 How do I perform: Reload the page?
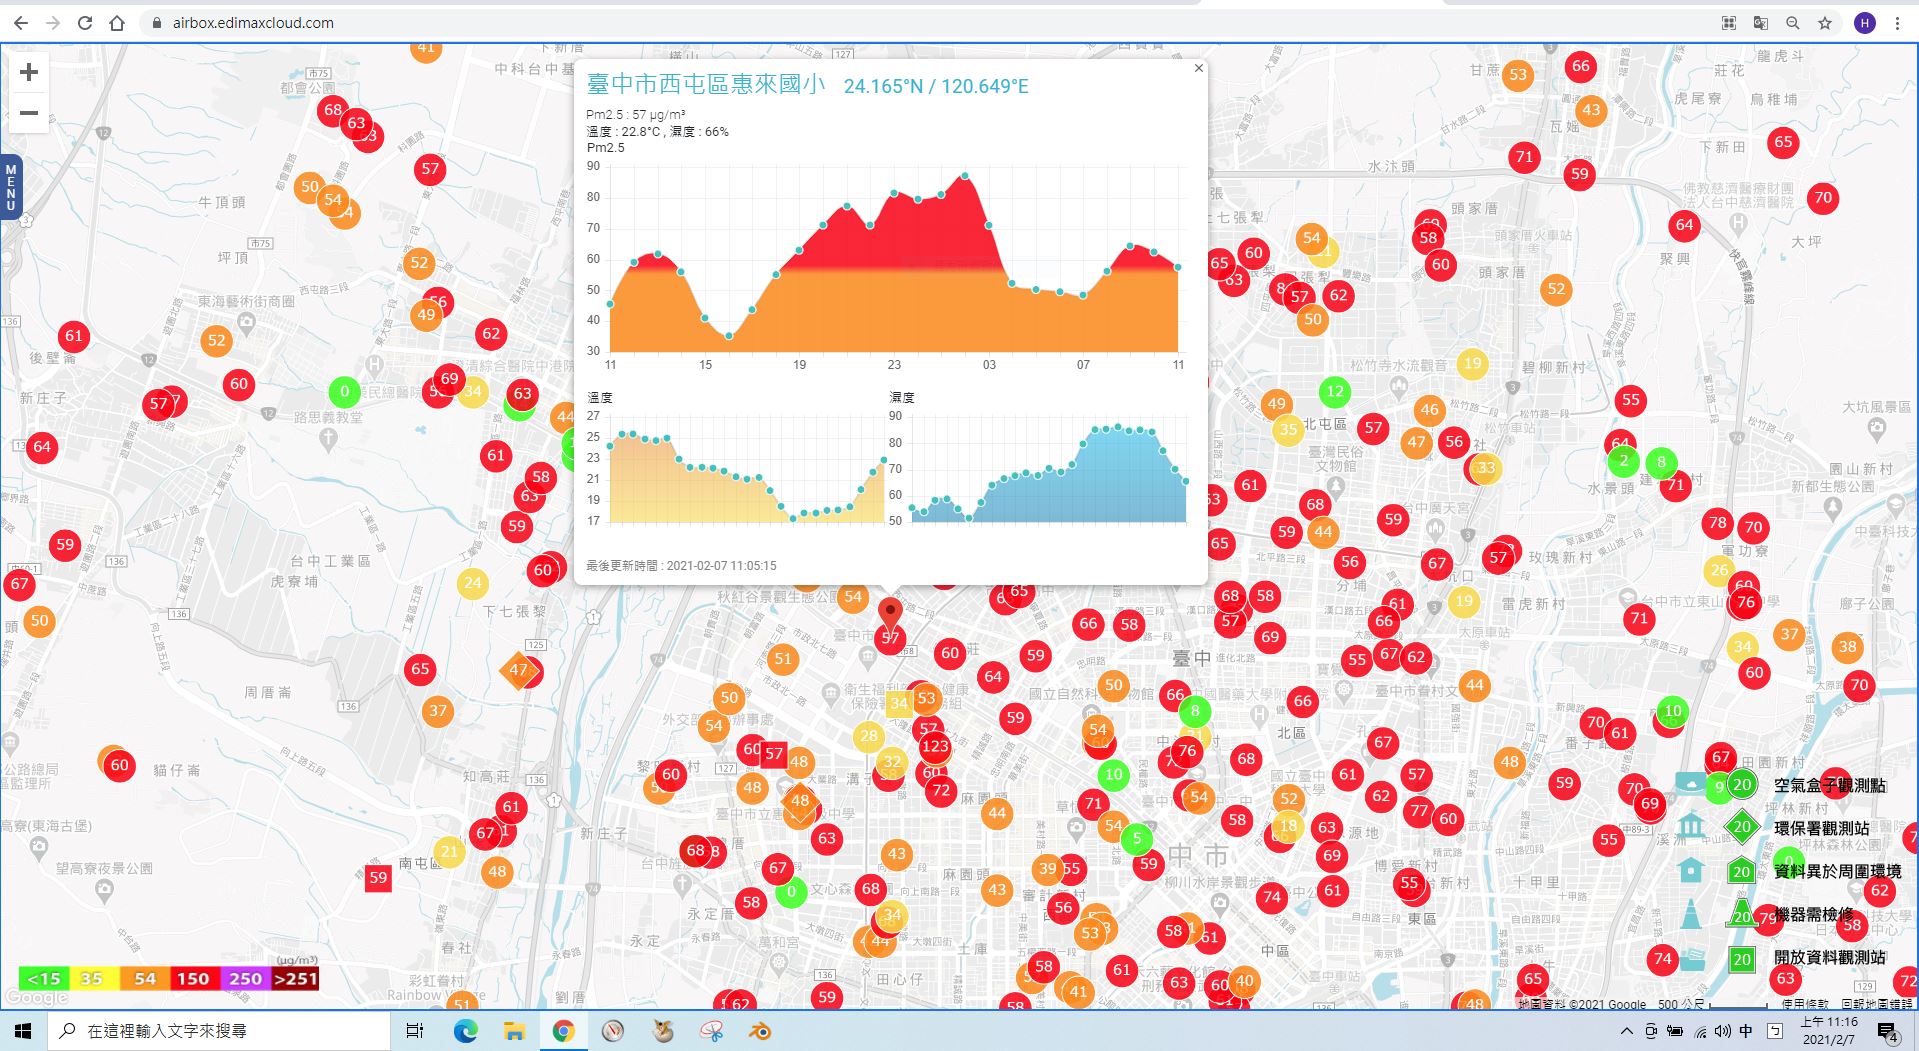pyautogui.click(x=85, y=22)
